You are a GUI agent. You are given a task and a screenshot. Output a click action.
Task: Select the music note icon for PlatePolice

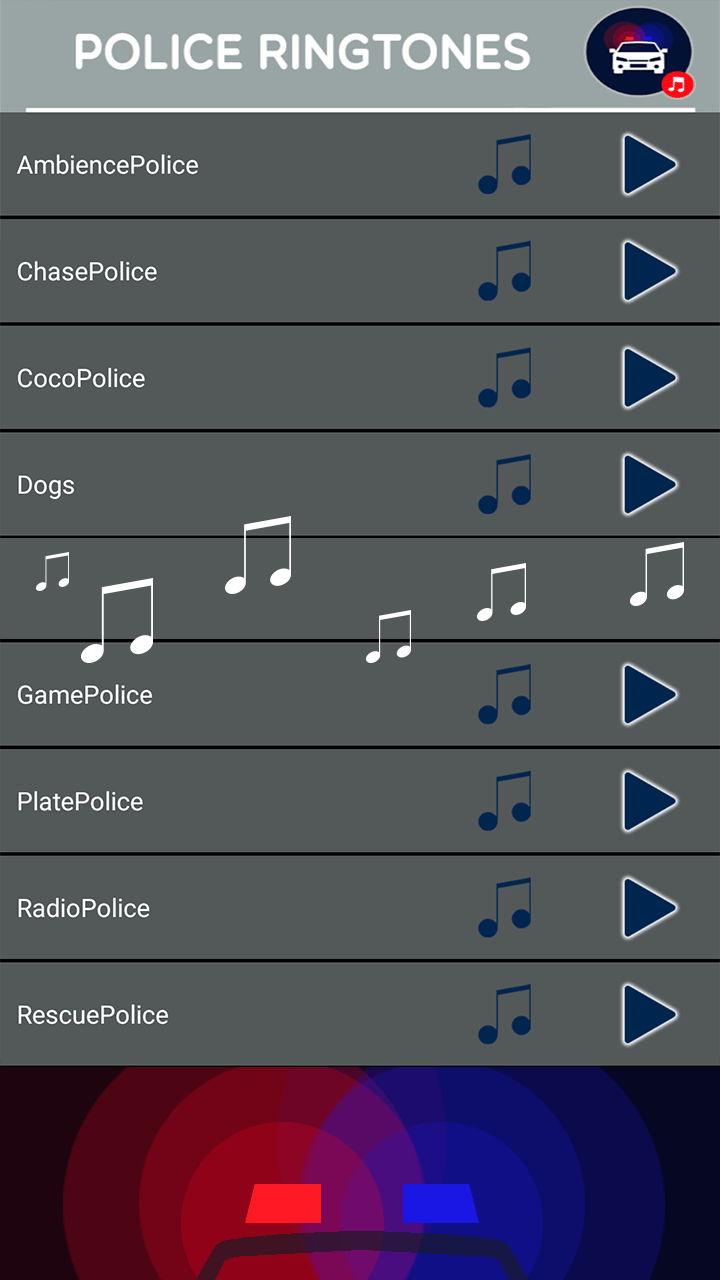(x=505, y=801)
